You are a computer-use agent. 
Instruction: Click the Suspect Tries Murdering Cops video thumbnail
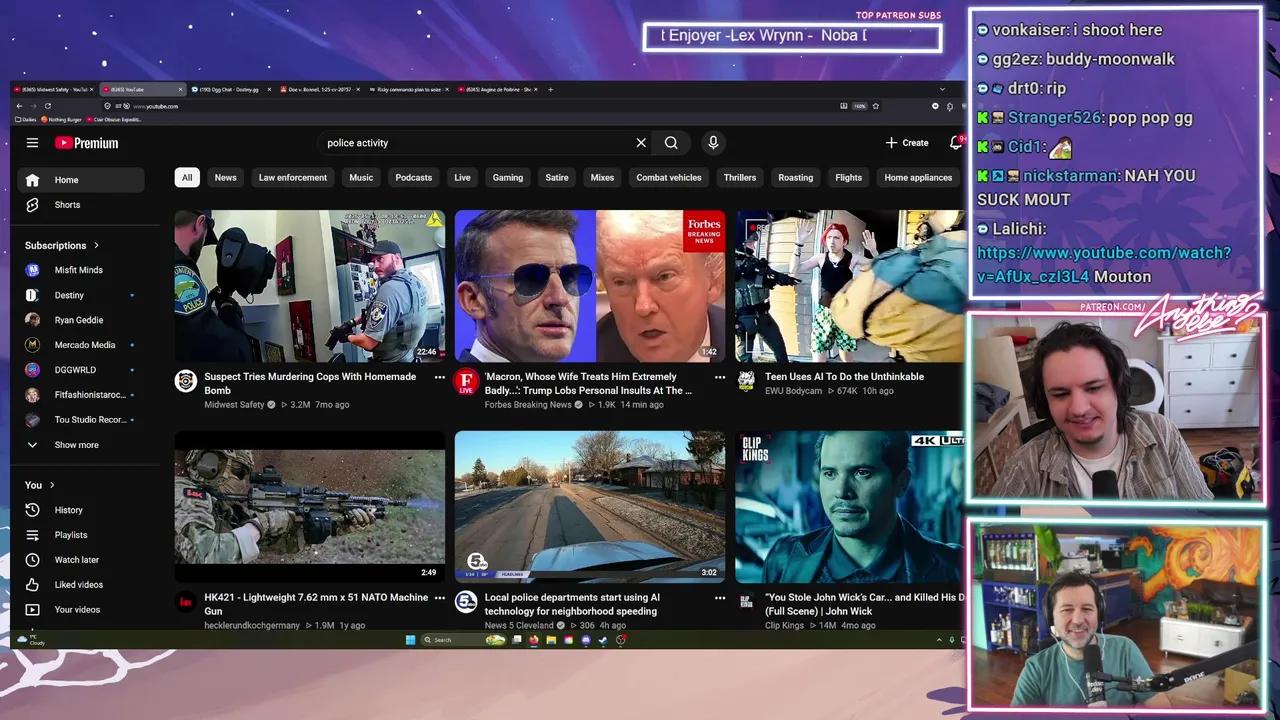coord(310,286)
